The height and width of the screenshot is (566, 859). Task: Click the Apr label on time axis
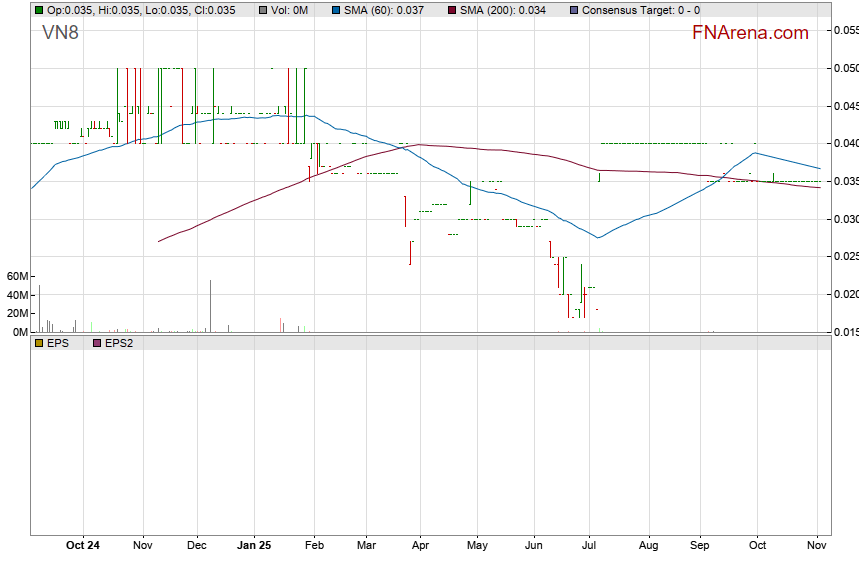point(420,546)
